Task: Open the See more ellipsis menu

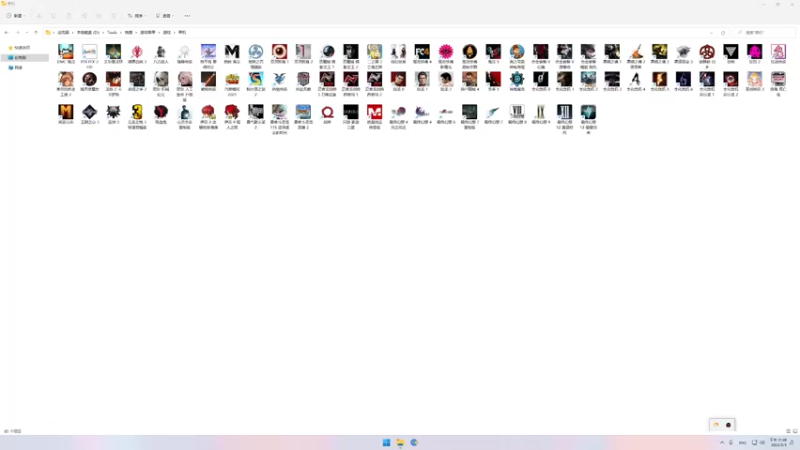Action: 187,16
